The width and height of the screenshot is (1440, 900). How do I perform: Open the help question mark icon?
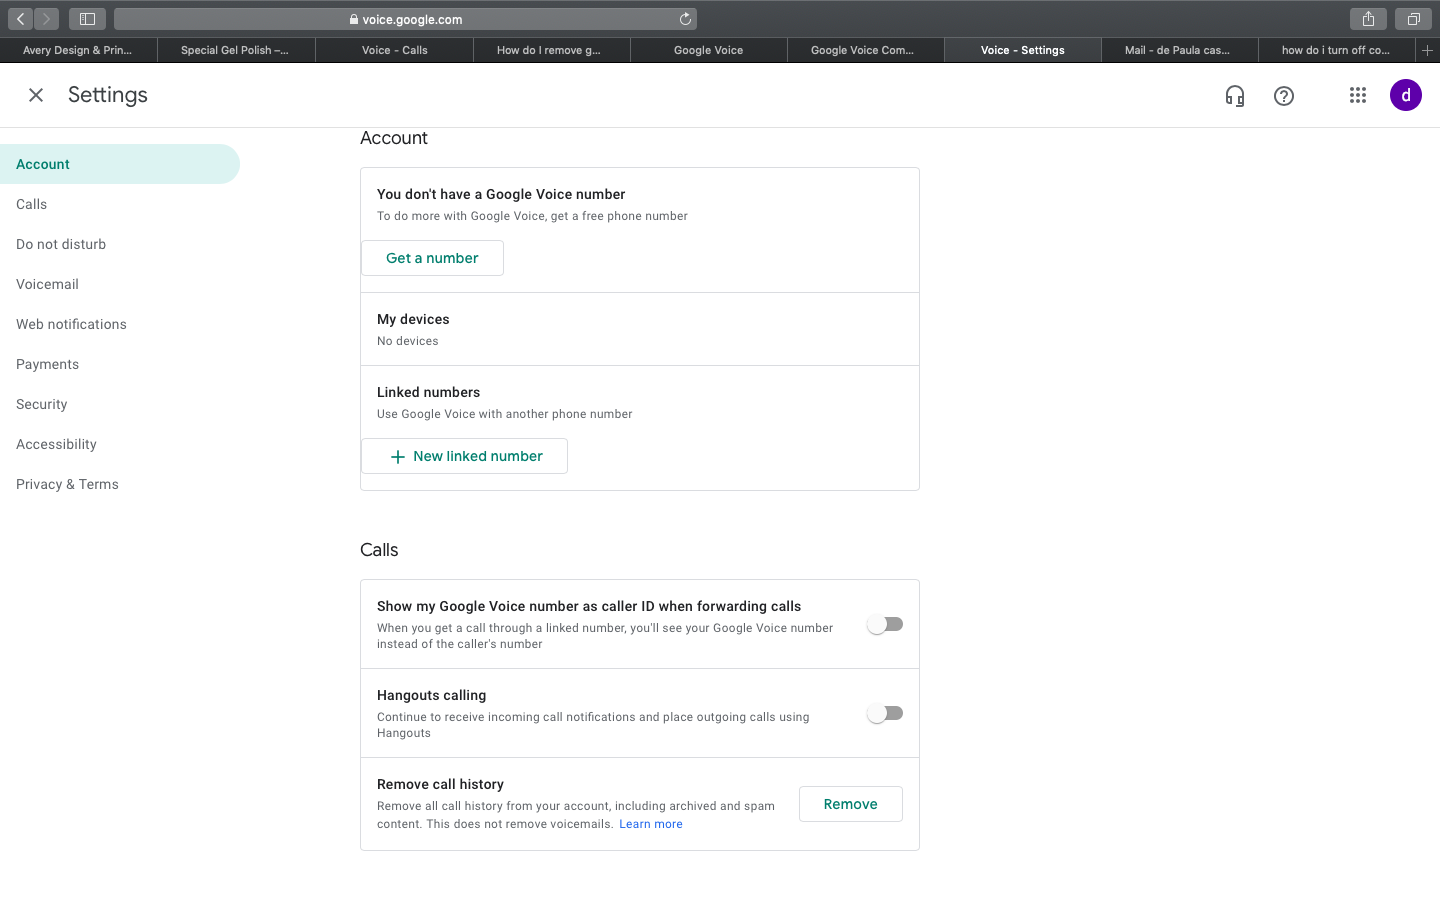[x=1284, y=96]
